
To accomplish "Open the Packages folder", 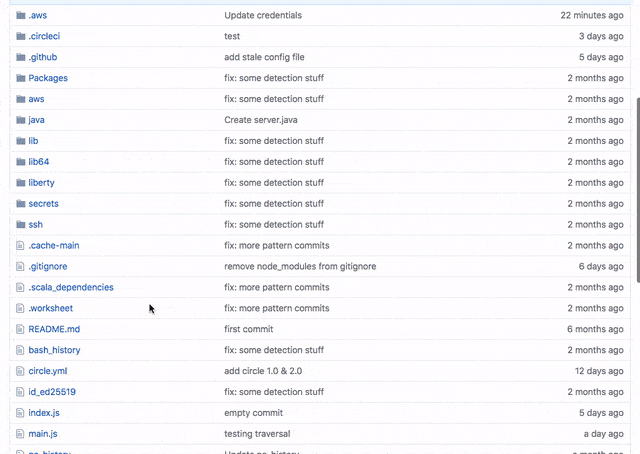I will [48, 78].
